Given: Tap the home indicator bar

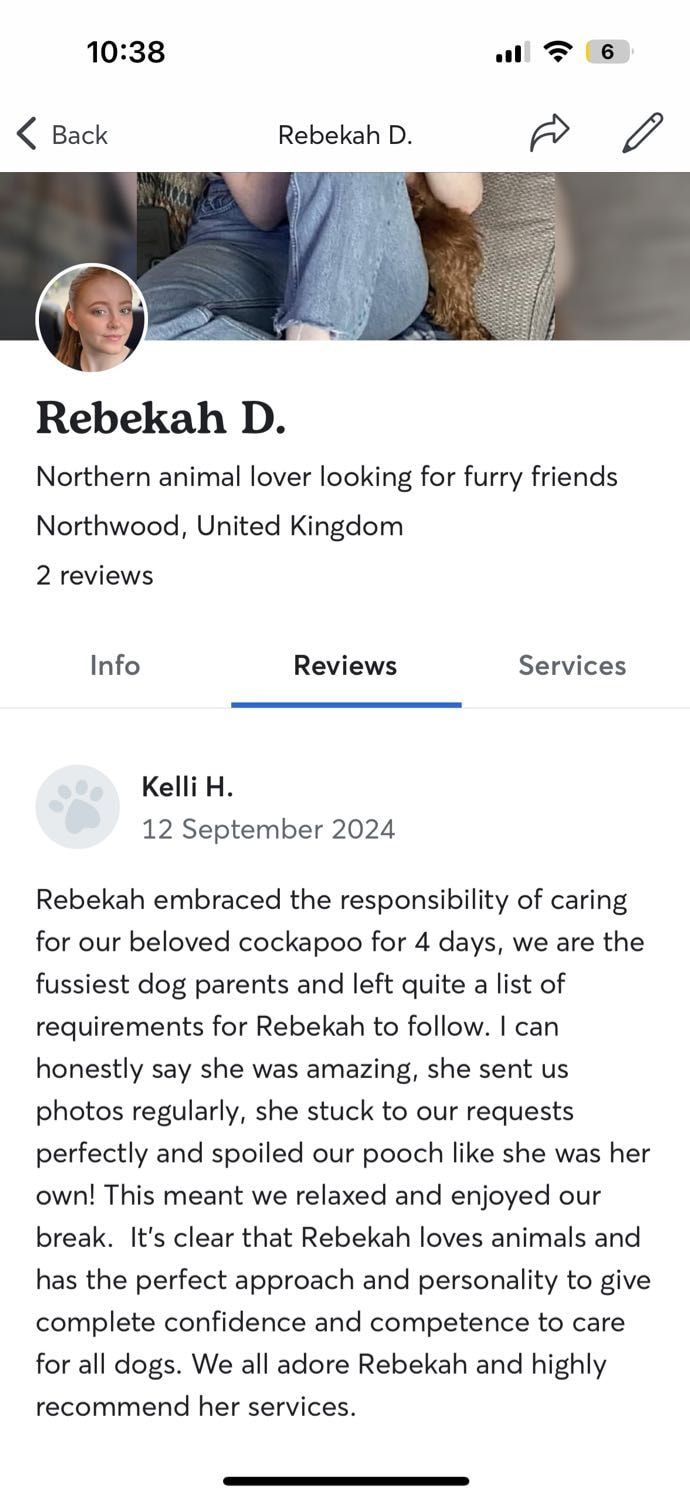Looking at the screenshot, I should click(x=346, y=1481).
